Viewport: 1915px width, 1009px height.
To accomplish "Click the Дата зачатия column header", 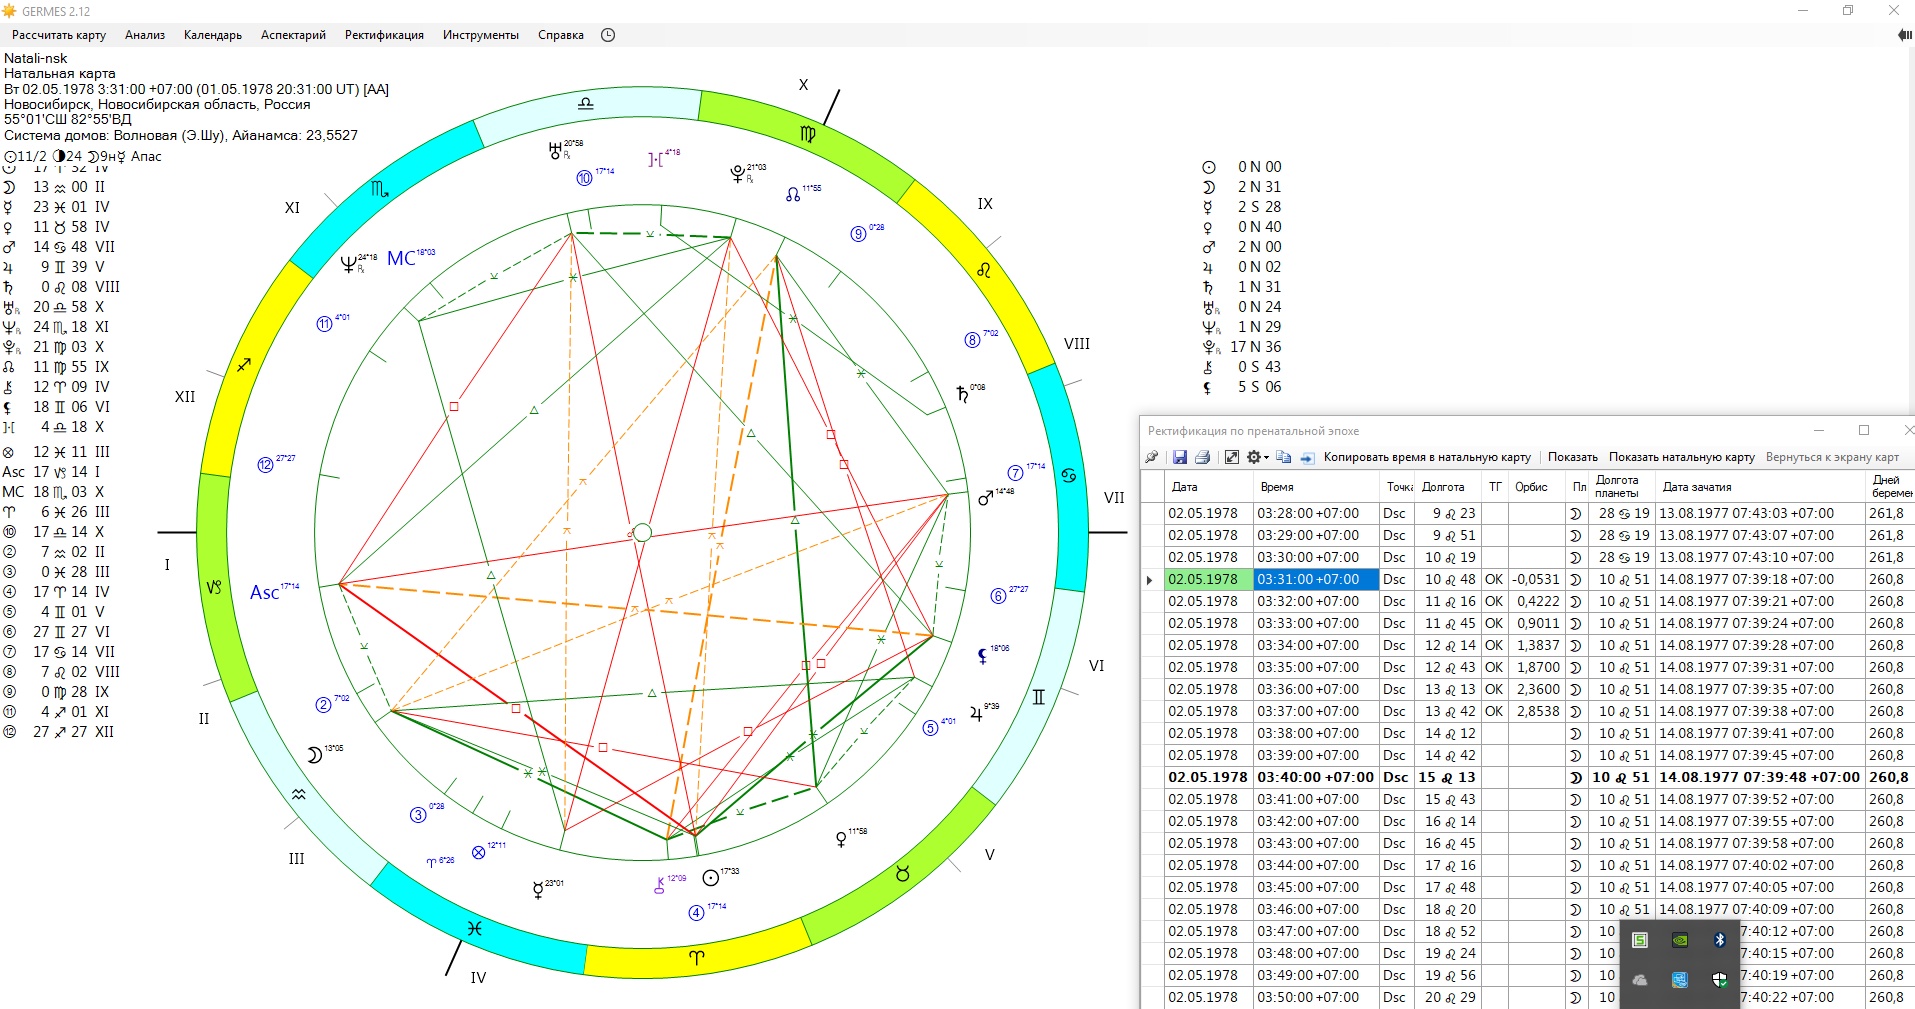I will coord(1697,487).
